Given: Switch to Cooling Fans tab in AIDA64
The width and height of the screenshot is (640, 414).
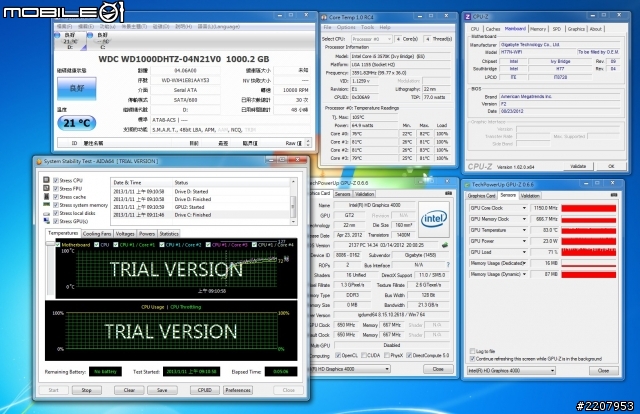Looking at the screenshot, I should point(97,234).
